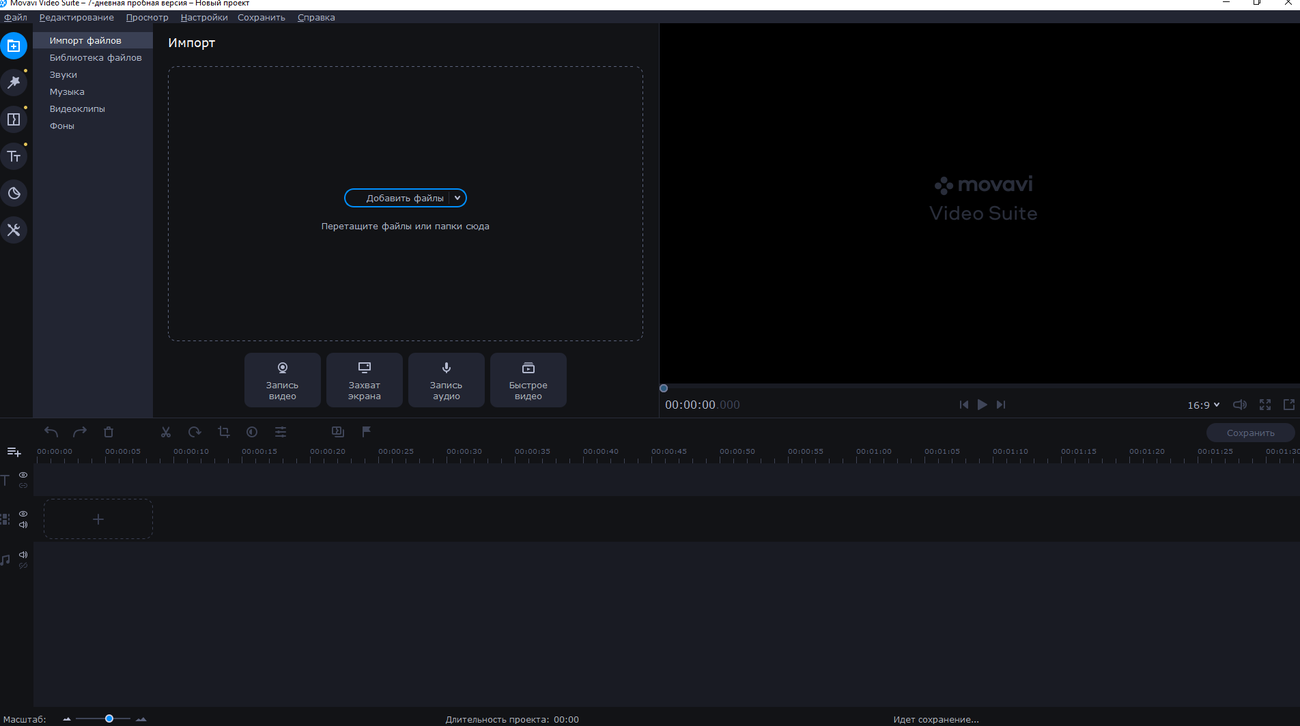Screen dimensions: 1300x726
Task: Detach the preview window icon
Action: click(x=1289, y=405)
